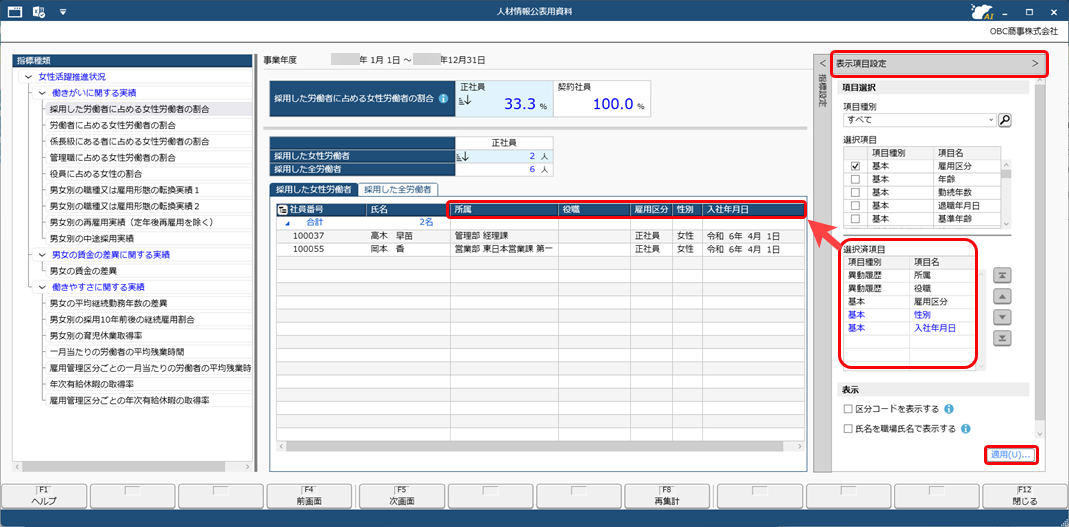Click the 契約社員 100.0% ratio cell
The image size is (1069, 527).
point(602,98)
